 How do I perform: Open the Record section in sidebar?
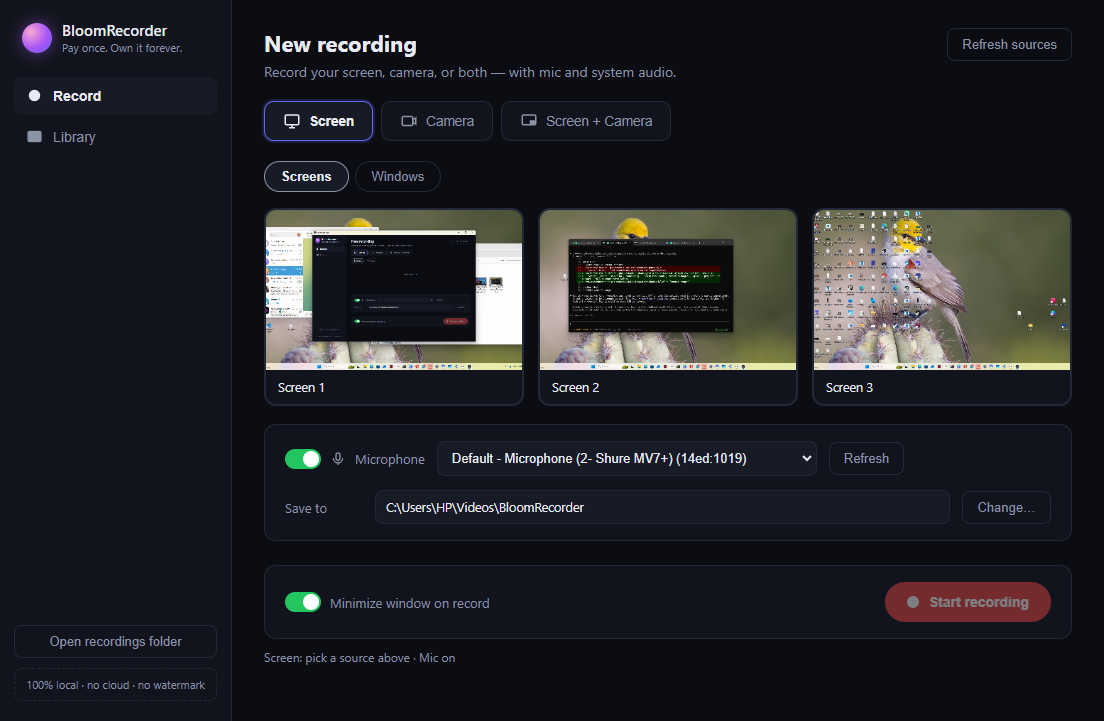tap(115, 96)
